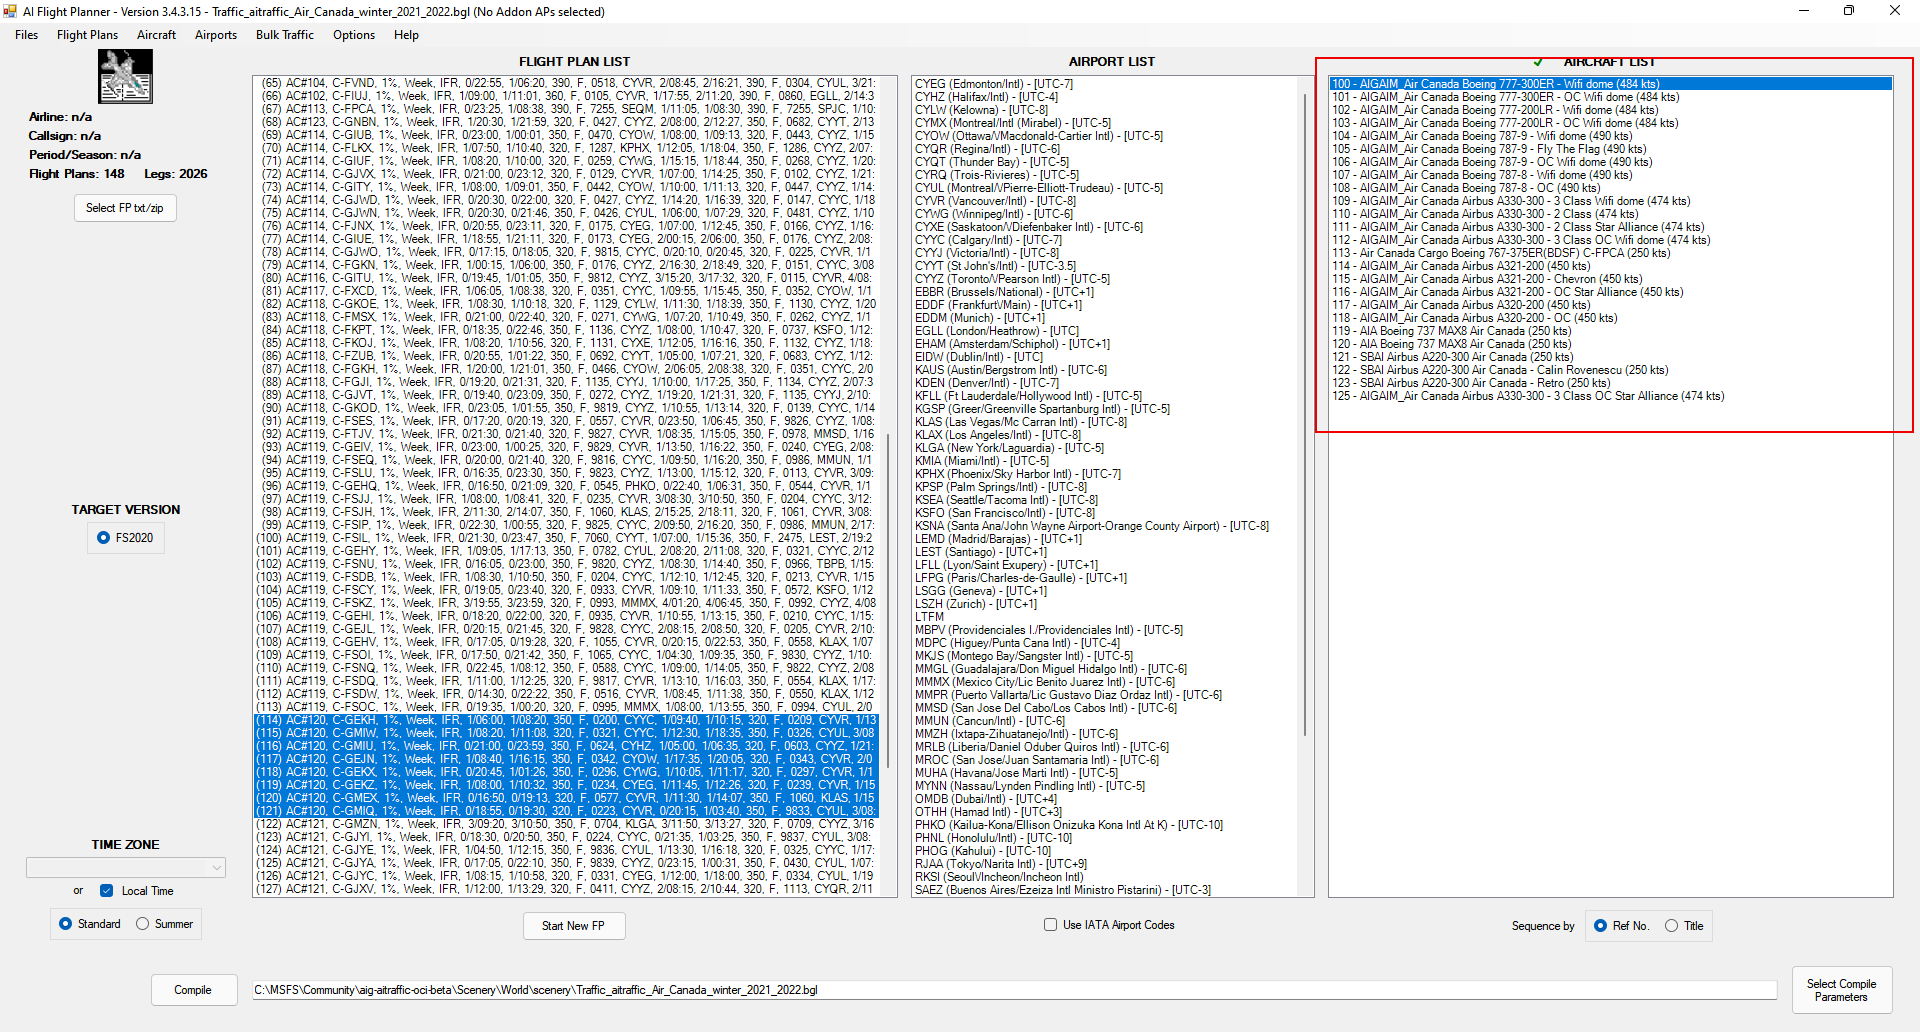The width and height of the screenshot is (1920, 1032).
Task: Open the Options menu
Action: click(354, 35)
